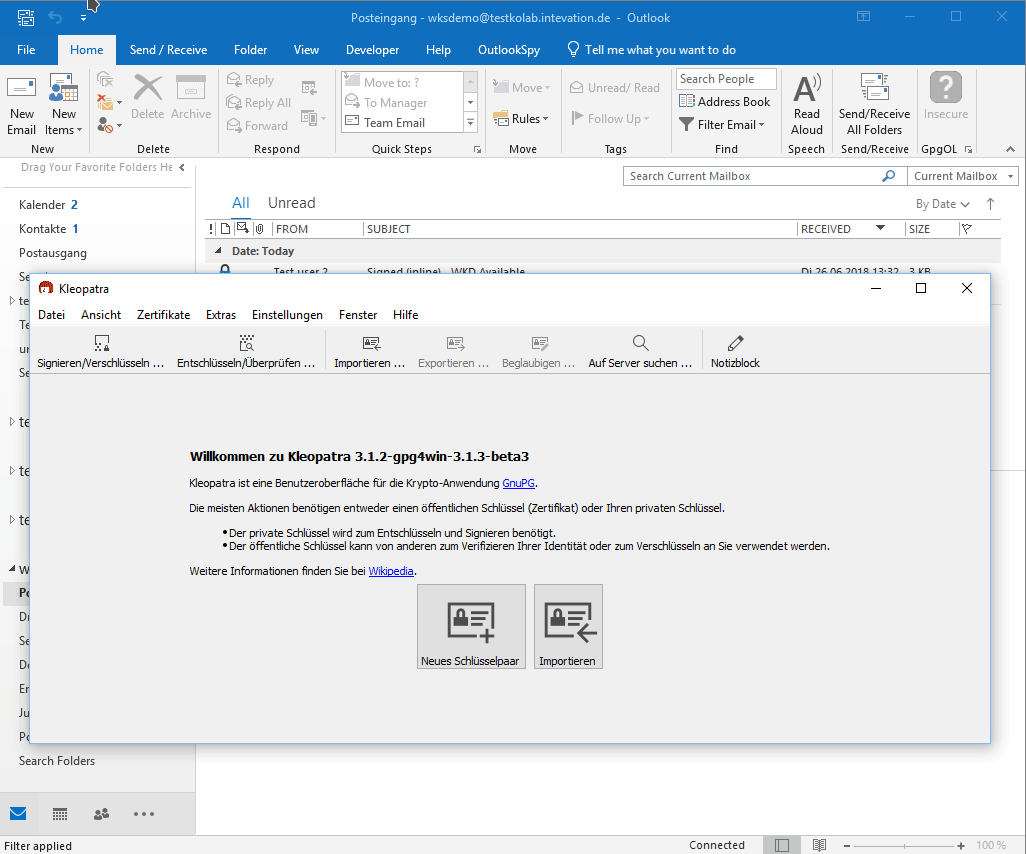Image resolution: width=1026 pixels, height=854 pixels.
Task: Switch to the Developer ribbon tab
Action: tap(372, 50)
